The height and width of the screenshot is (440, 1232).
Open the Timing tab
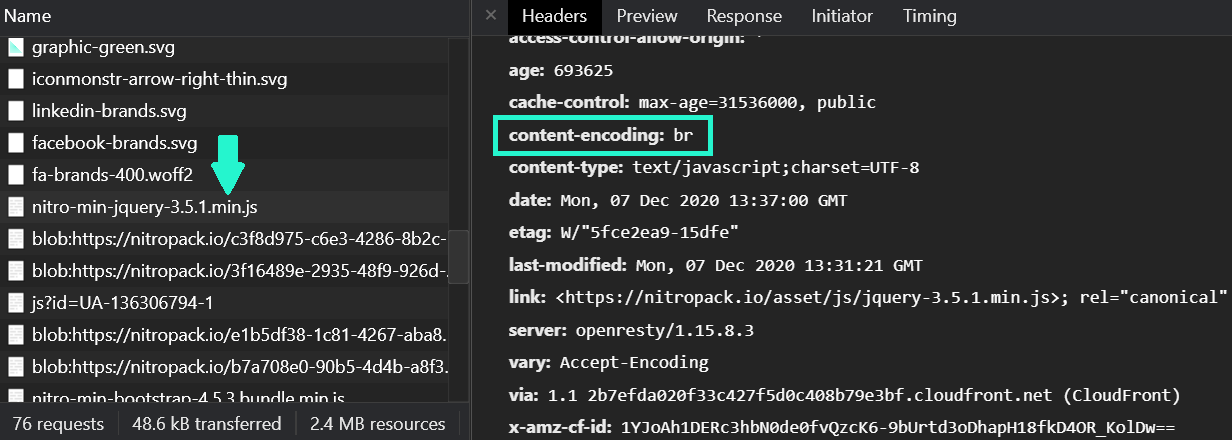929,16
